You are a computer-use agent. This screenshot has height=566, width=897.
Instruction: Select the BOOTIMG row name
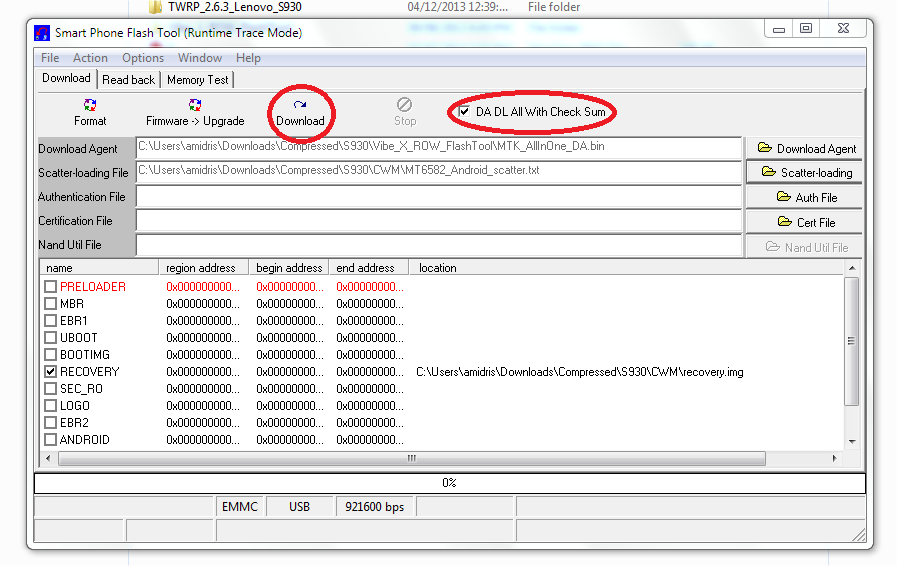(85, 355)
